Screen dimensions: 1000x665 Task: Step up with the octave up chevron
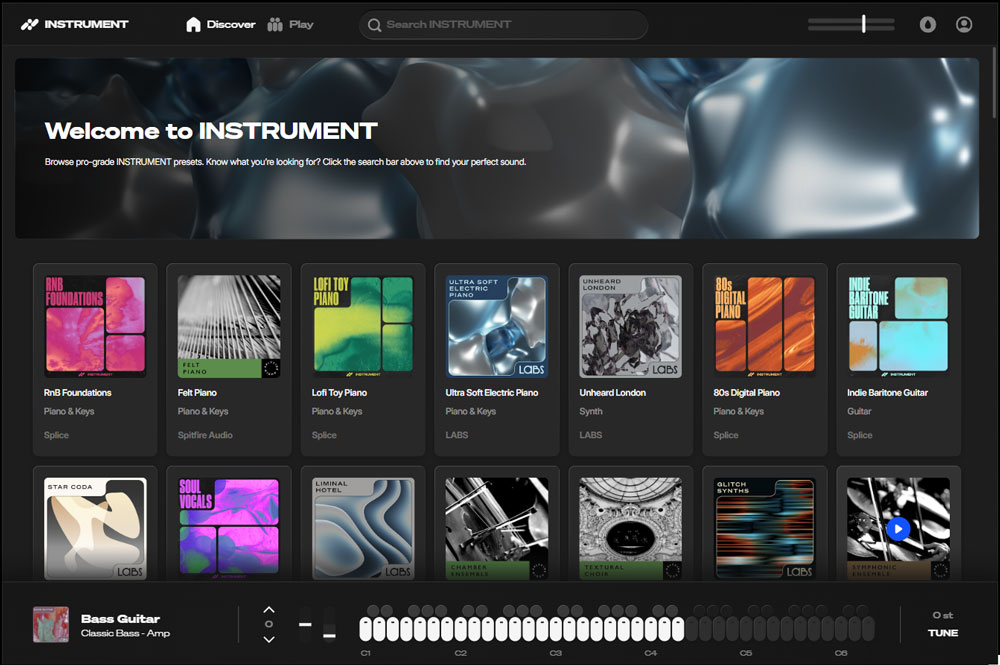click(x=268, y=609)
